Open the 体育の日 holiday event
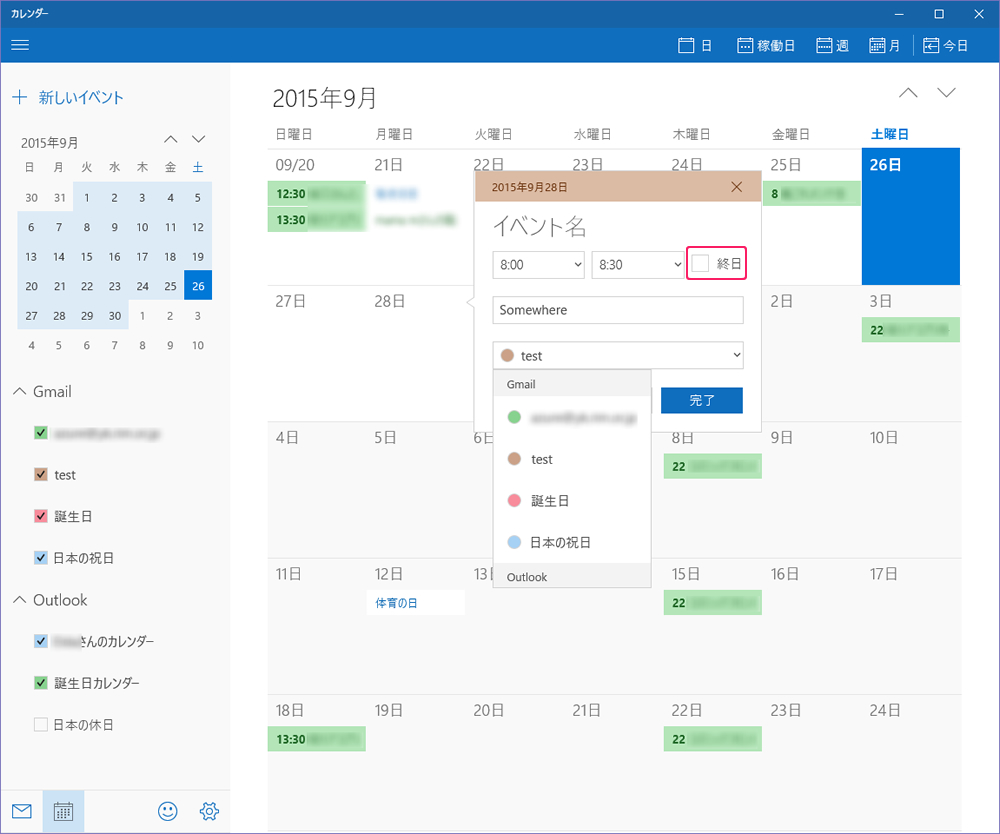This screenshot has height=834, width=1000. tap(416, 603)
